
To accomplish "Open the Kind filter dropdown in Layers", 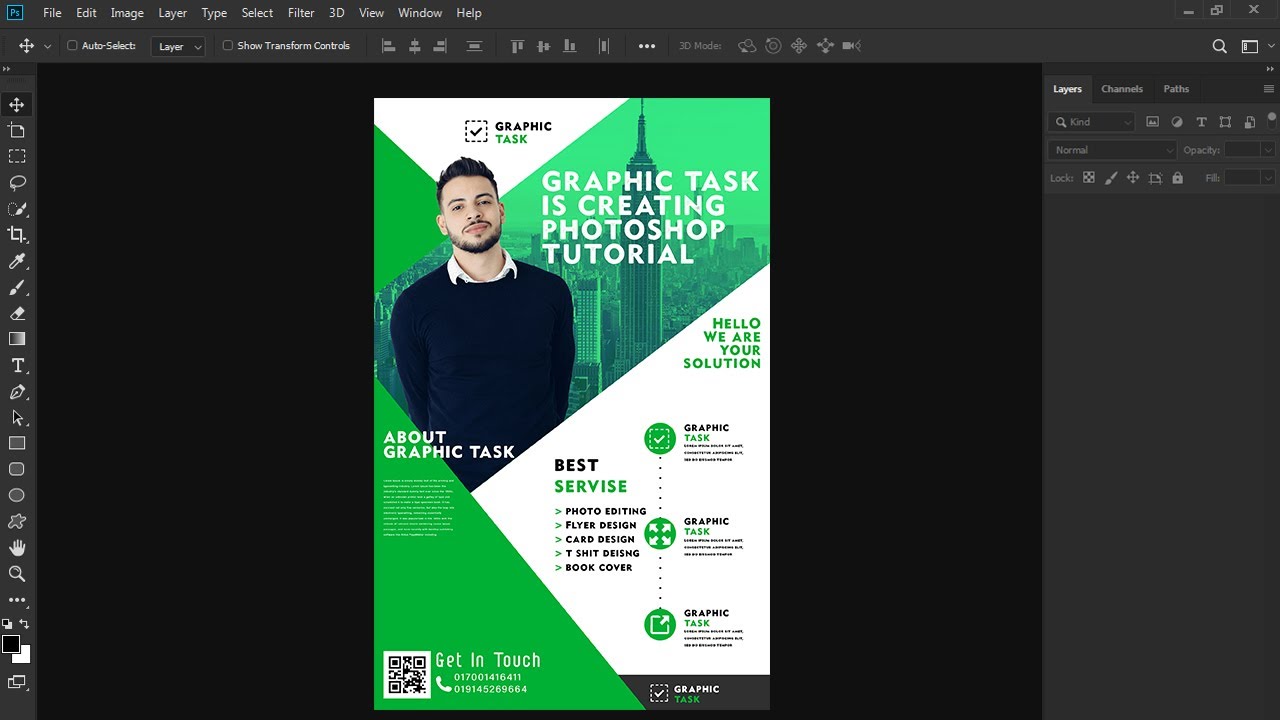I will [x=1092, y=122].
